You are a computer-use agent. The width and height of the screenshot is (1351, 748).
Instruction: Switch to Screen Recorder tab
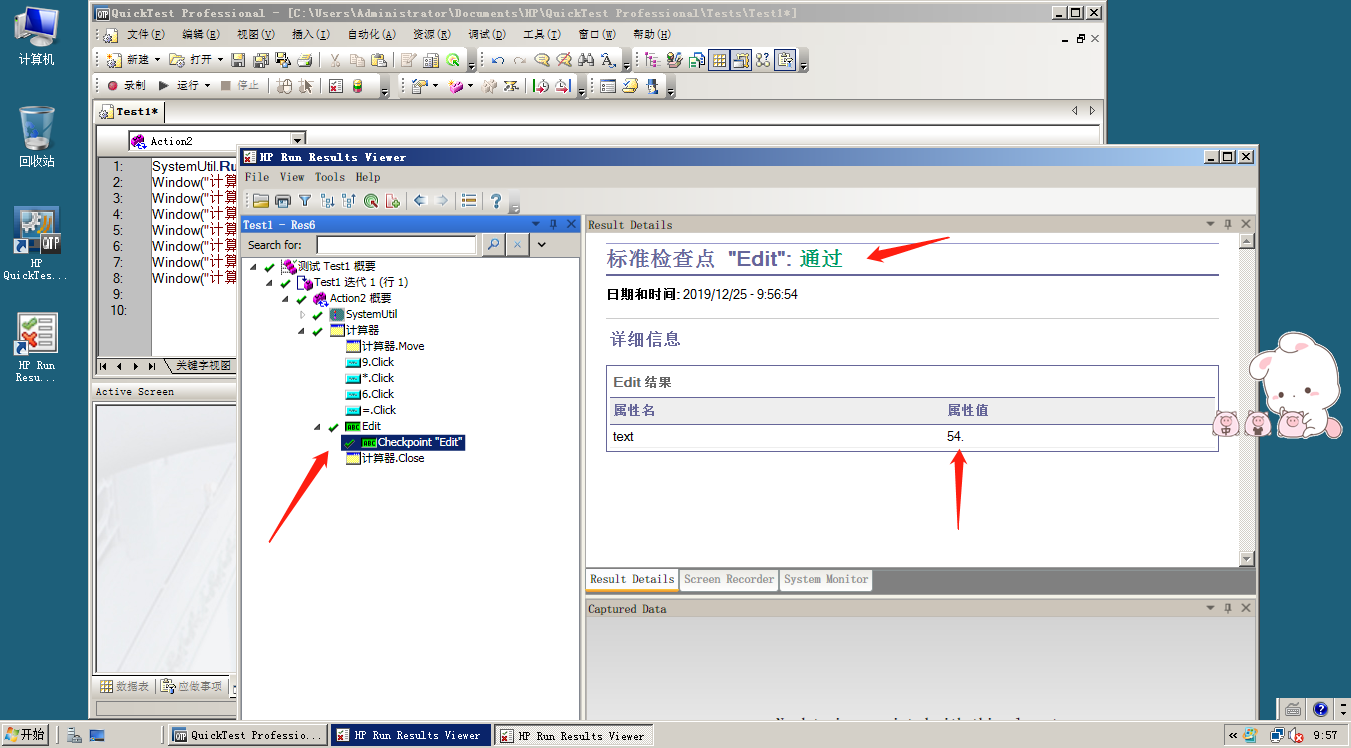[729, 579]
